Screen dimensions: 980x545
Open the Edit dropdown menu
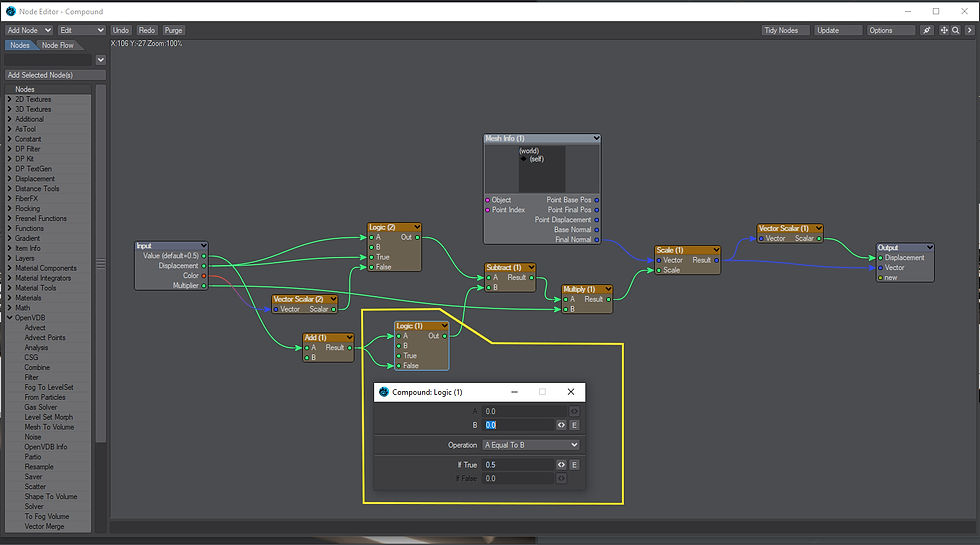[x=82, y=30]
